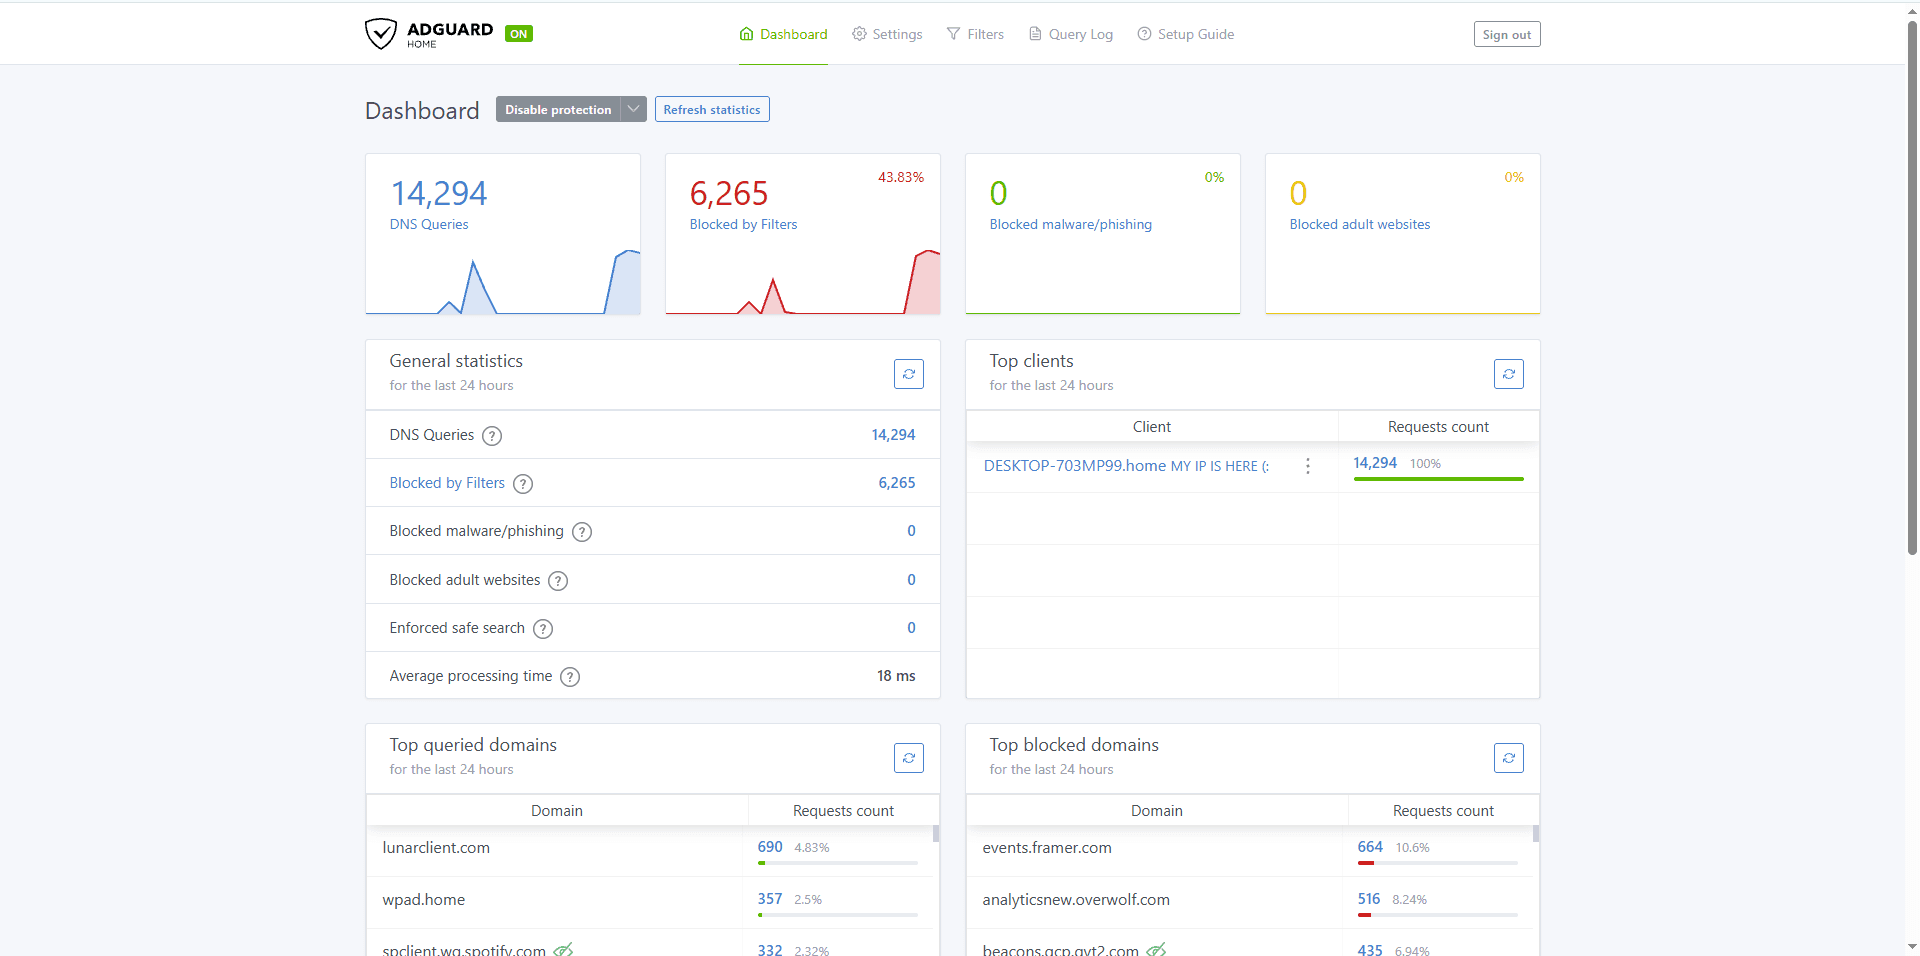Click the AdGuard Home shield logo
Image resolution: width=1920 pixels, height=956 pixels.
tap(381, 34)
